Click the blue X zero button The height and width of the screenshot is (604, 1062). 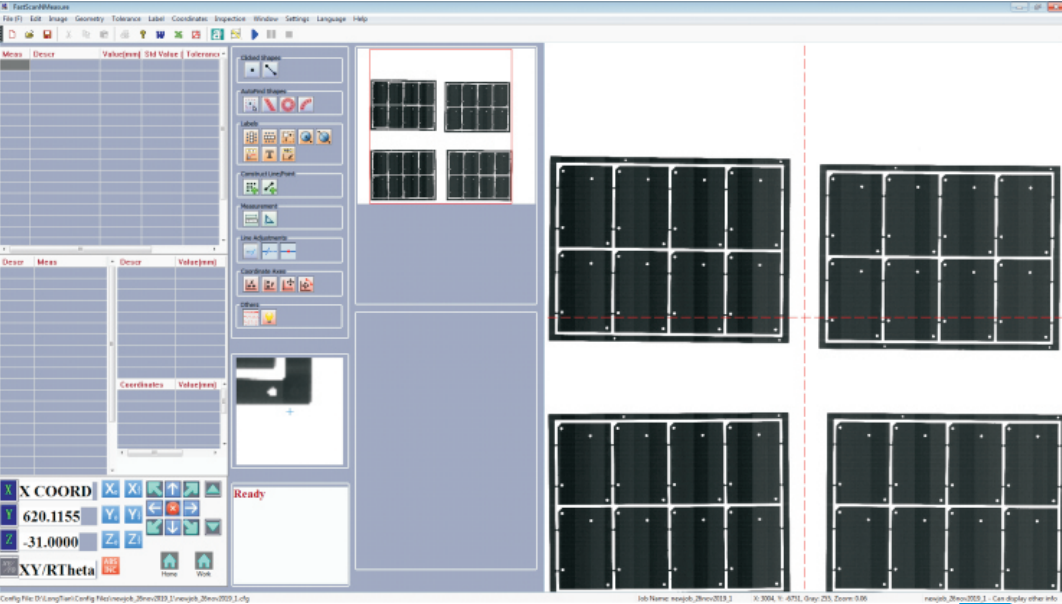[x=110, y=490]
